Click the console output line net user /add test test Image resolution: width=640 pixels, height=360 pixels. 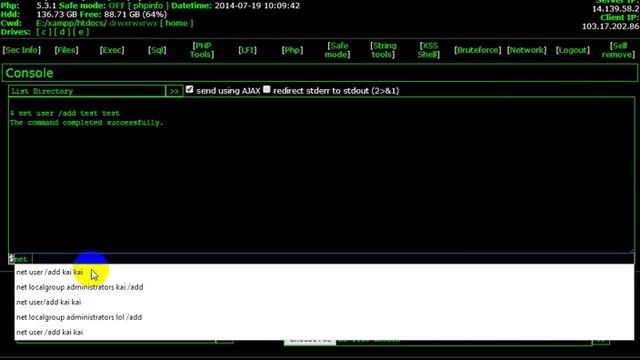pyautogui.click(x=65, y=113)
